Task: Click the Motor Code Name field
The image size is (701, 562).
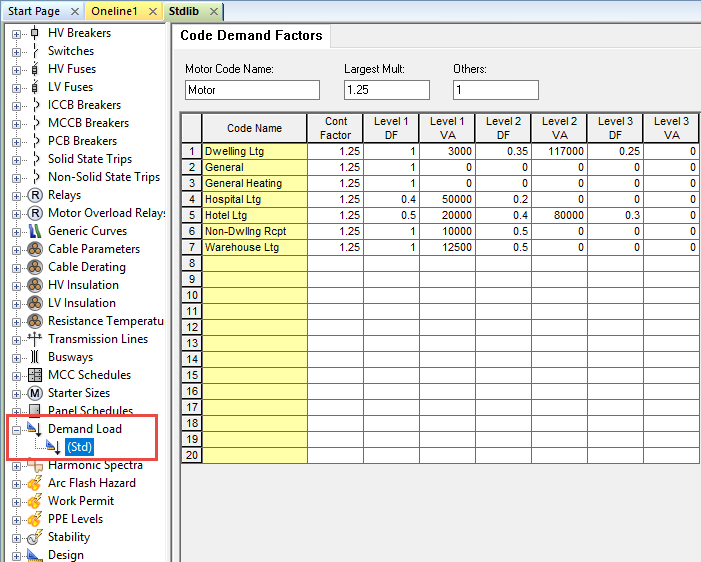Action: click(252, 90)
